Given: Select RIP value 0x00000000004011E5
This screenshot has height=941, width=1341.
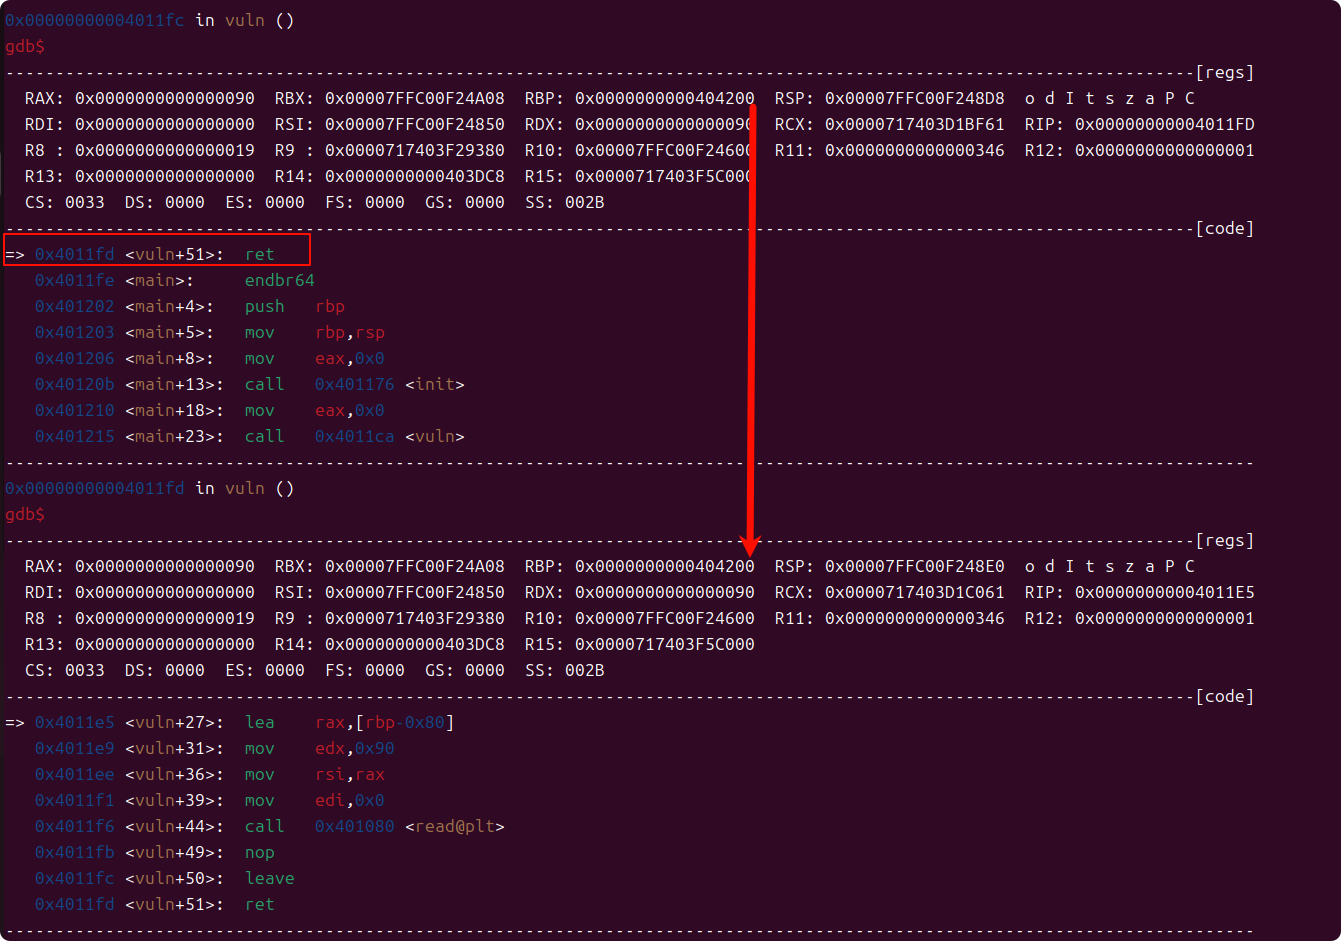Looking at the screenshot, I should point(1165,592).
